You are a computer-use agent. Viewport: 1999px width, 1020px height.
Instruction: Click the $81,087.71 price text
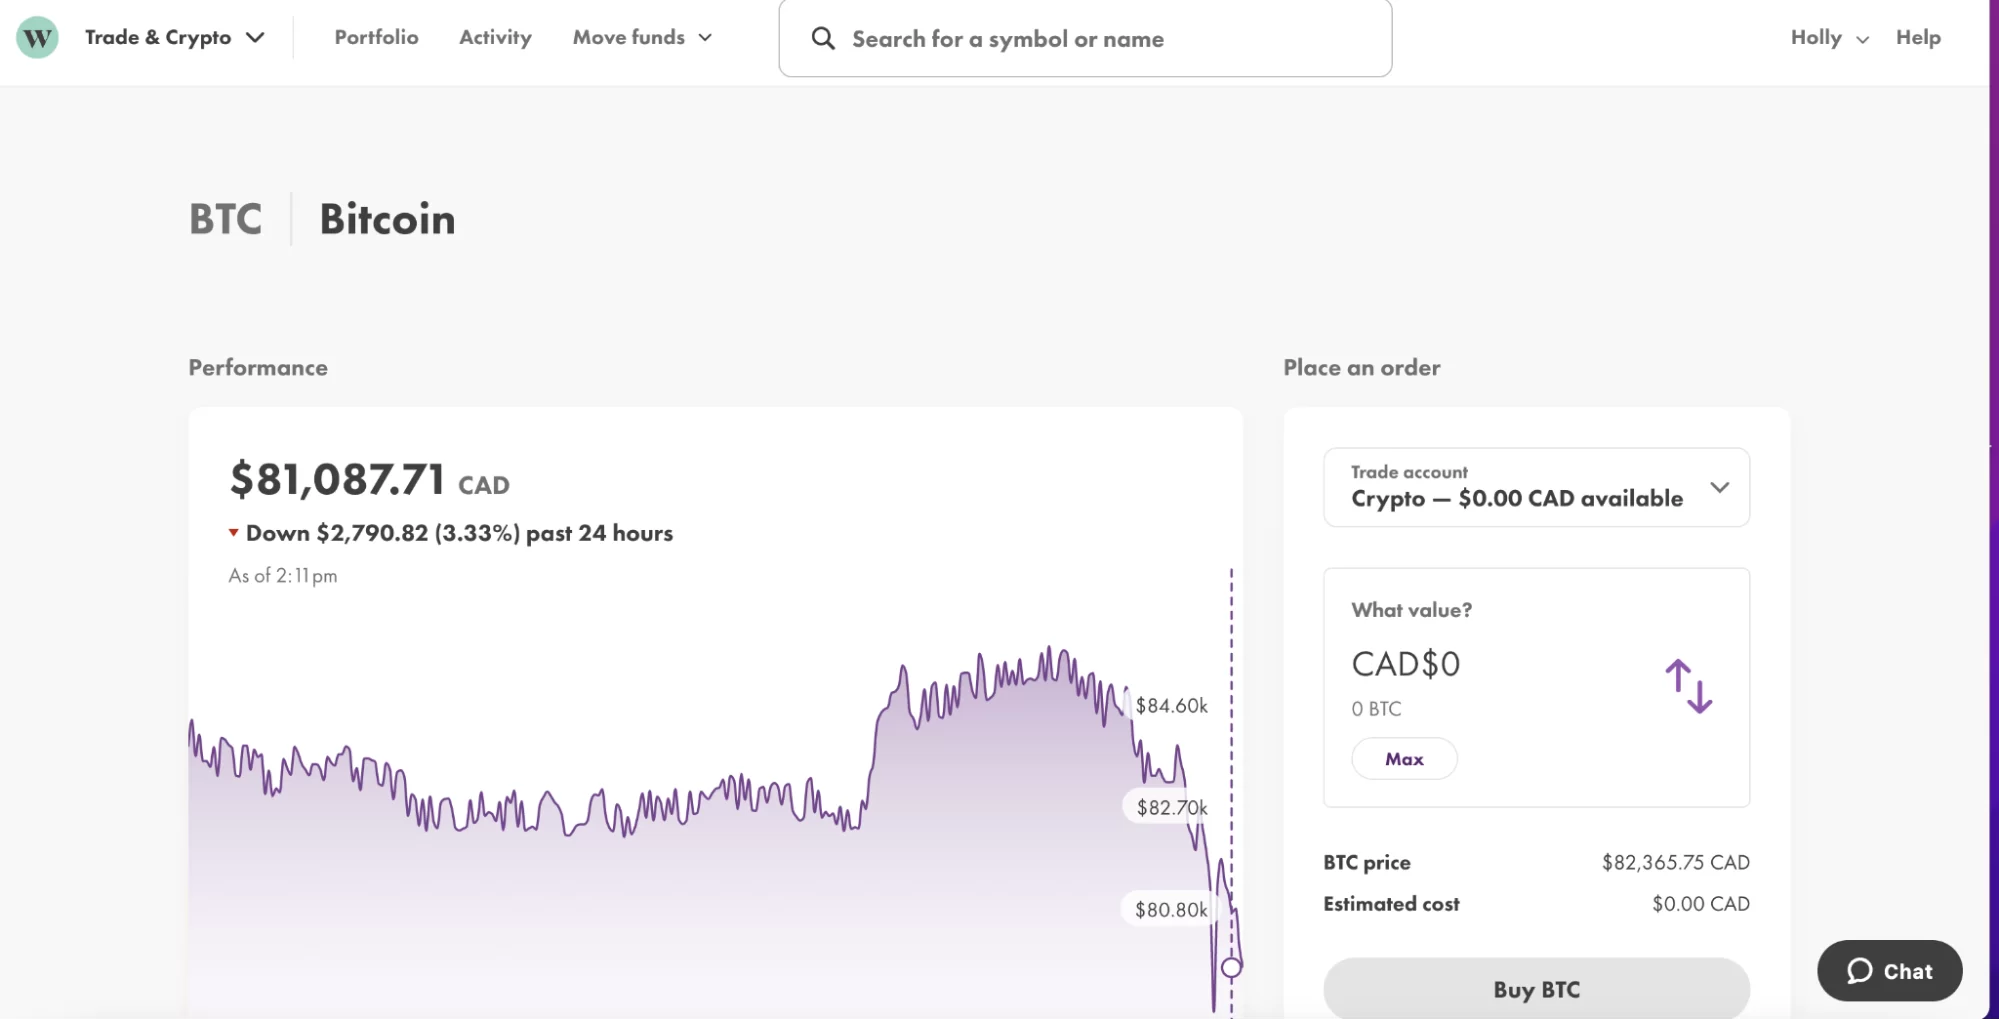pyautogui.click(x=337, y=479)
